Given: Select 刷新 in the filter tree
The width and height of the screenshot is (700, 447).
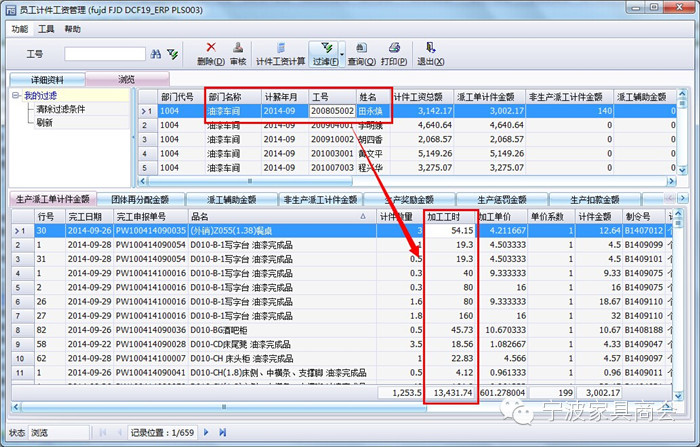Looking at the screenshot, I should (x=45, y=122).
